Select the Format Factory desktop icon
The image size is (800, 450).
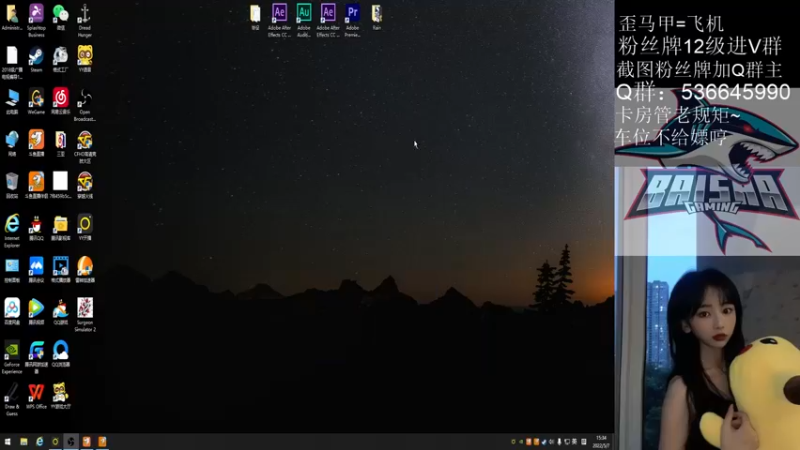coord(61,60)
